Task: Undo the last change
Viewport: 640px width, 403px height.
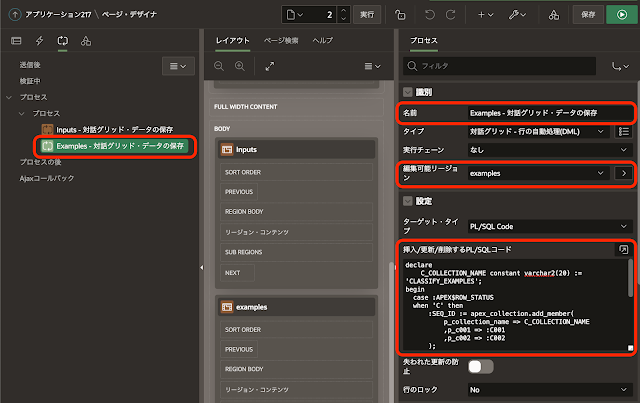Action: click(429, 15)
